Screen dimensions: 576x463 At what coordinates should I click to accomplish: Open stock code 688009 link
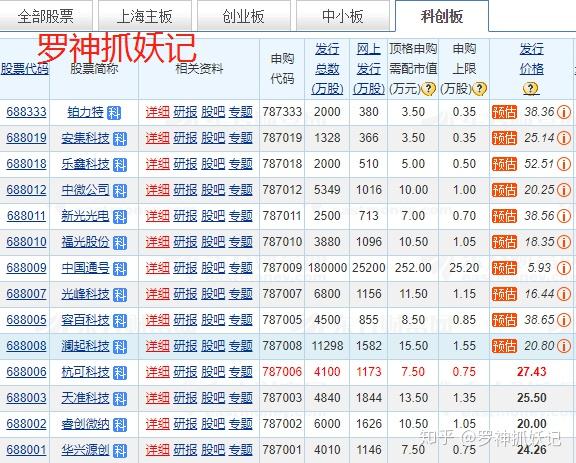point(26,268)
